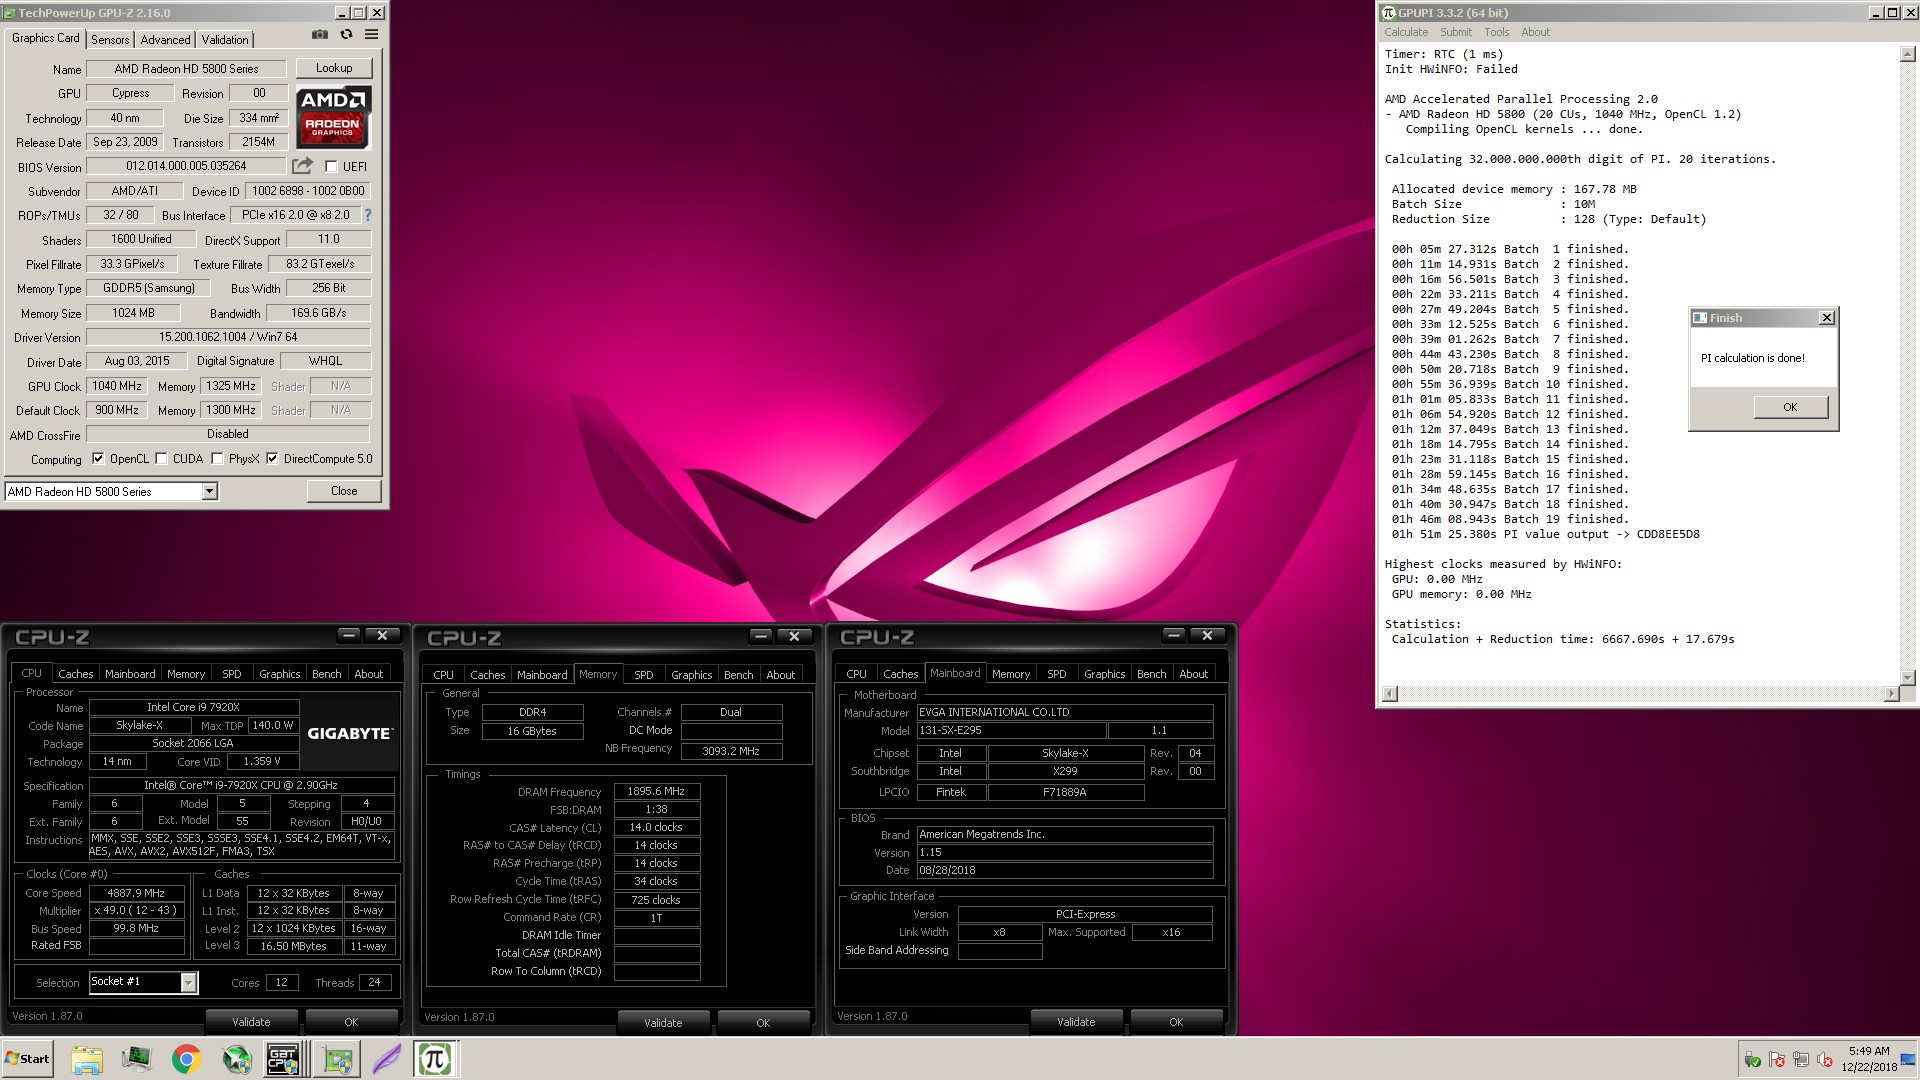Click the DRAM Frequency value 1895.6 MHz
The image size is (1920, 1080).
[656, 791]
